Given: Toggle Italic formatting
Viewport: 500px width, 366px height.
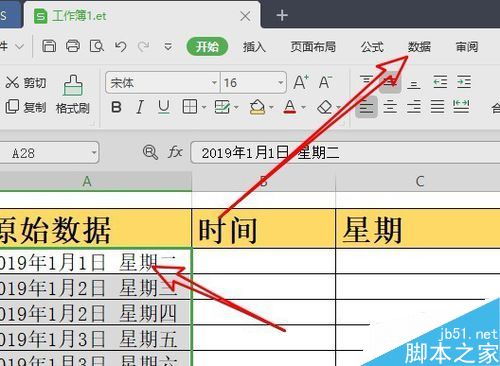Looking at the screenshot, I should [x=140, y=107].
